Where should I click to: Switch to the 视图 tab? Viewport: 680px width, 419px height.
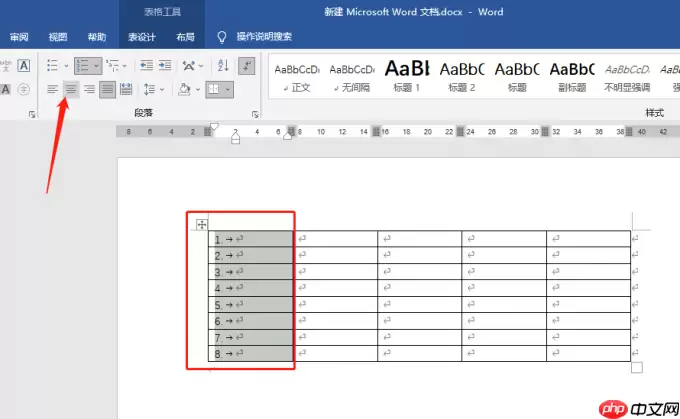[58, 37]
